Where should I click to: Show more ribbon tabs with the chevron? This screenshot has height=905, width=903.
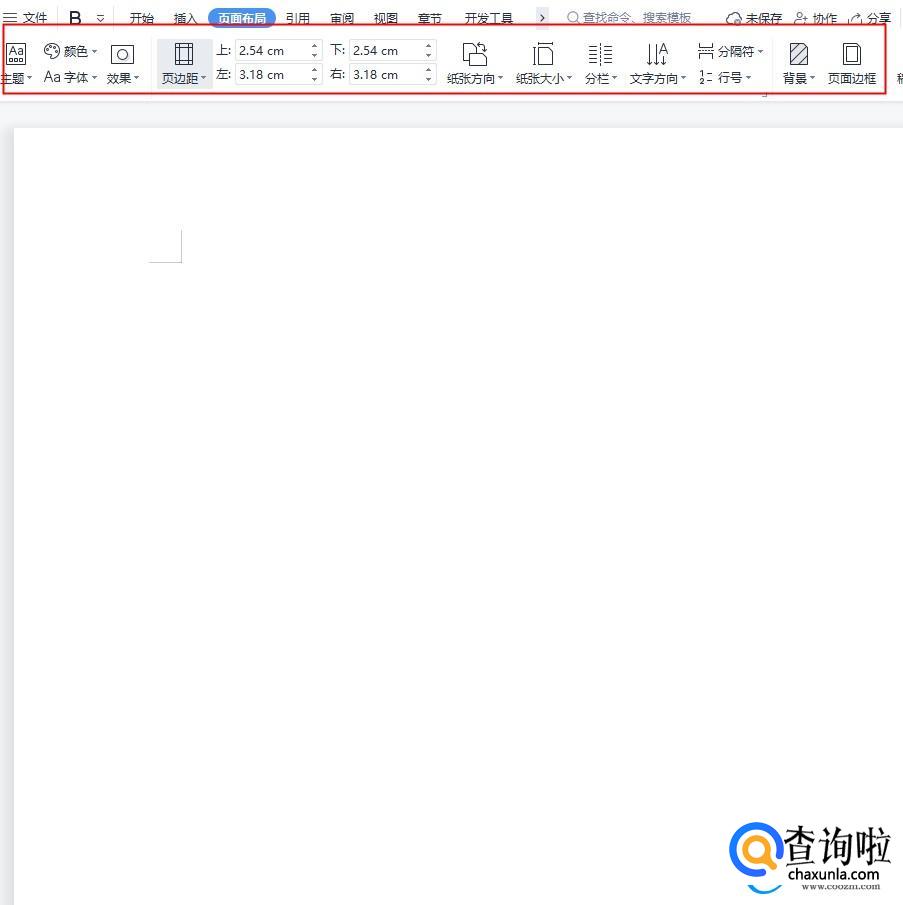542,18
